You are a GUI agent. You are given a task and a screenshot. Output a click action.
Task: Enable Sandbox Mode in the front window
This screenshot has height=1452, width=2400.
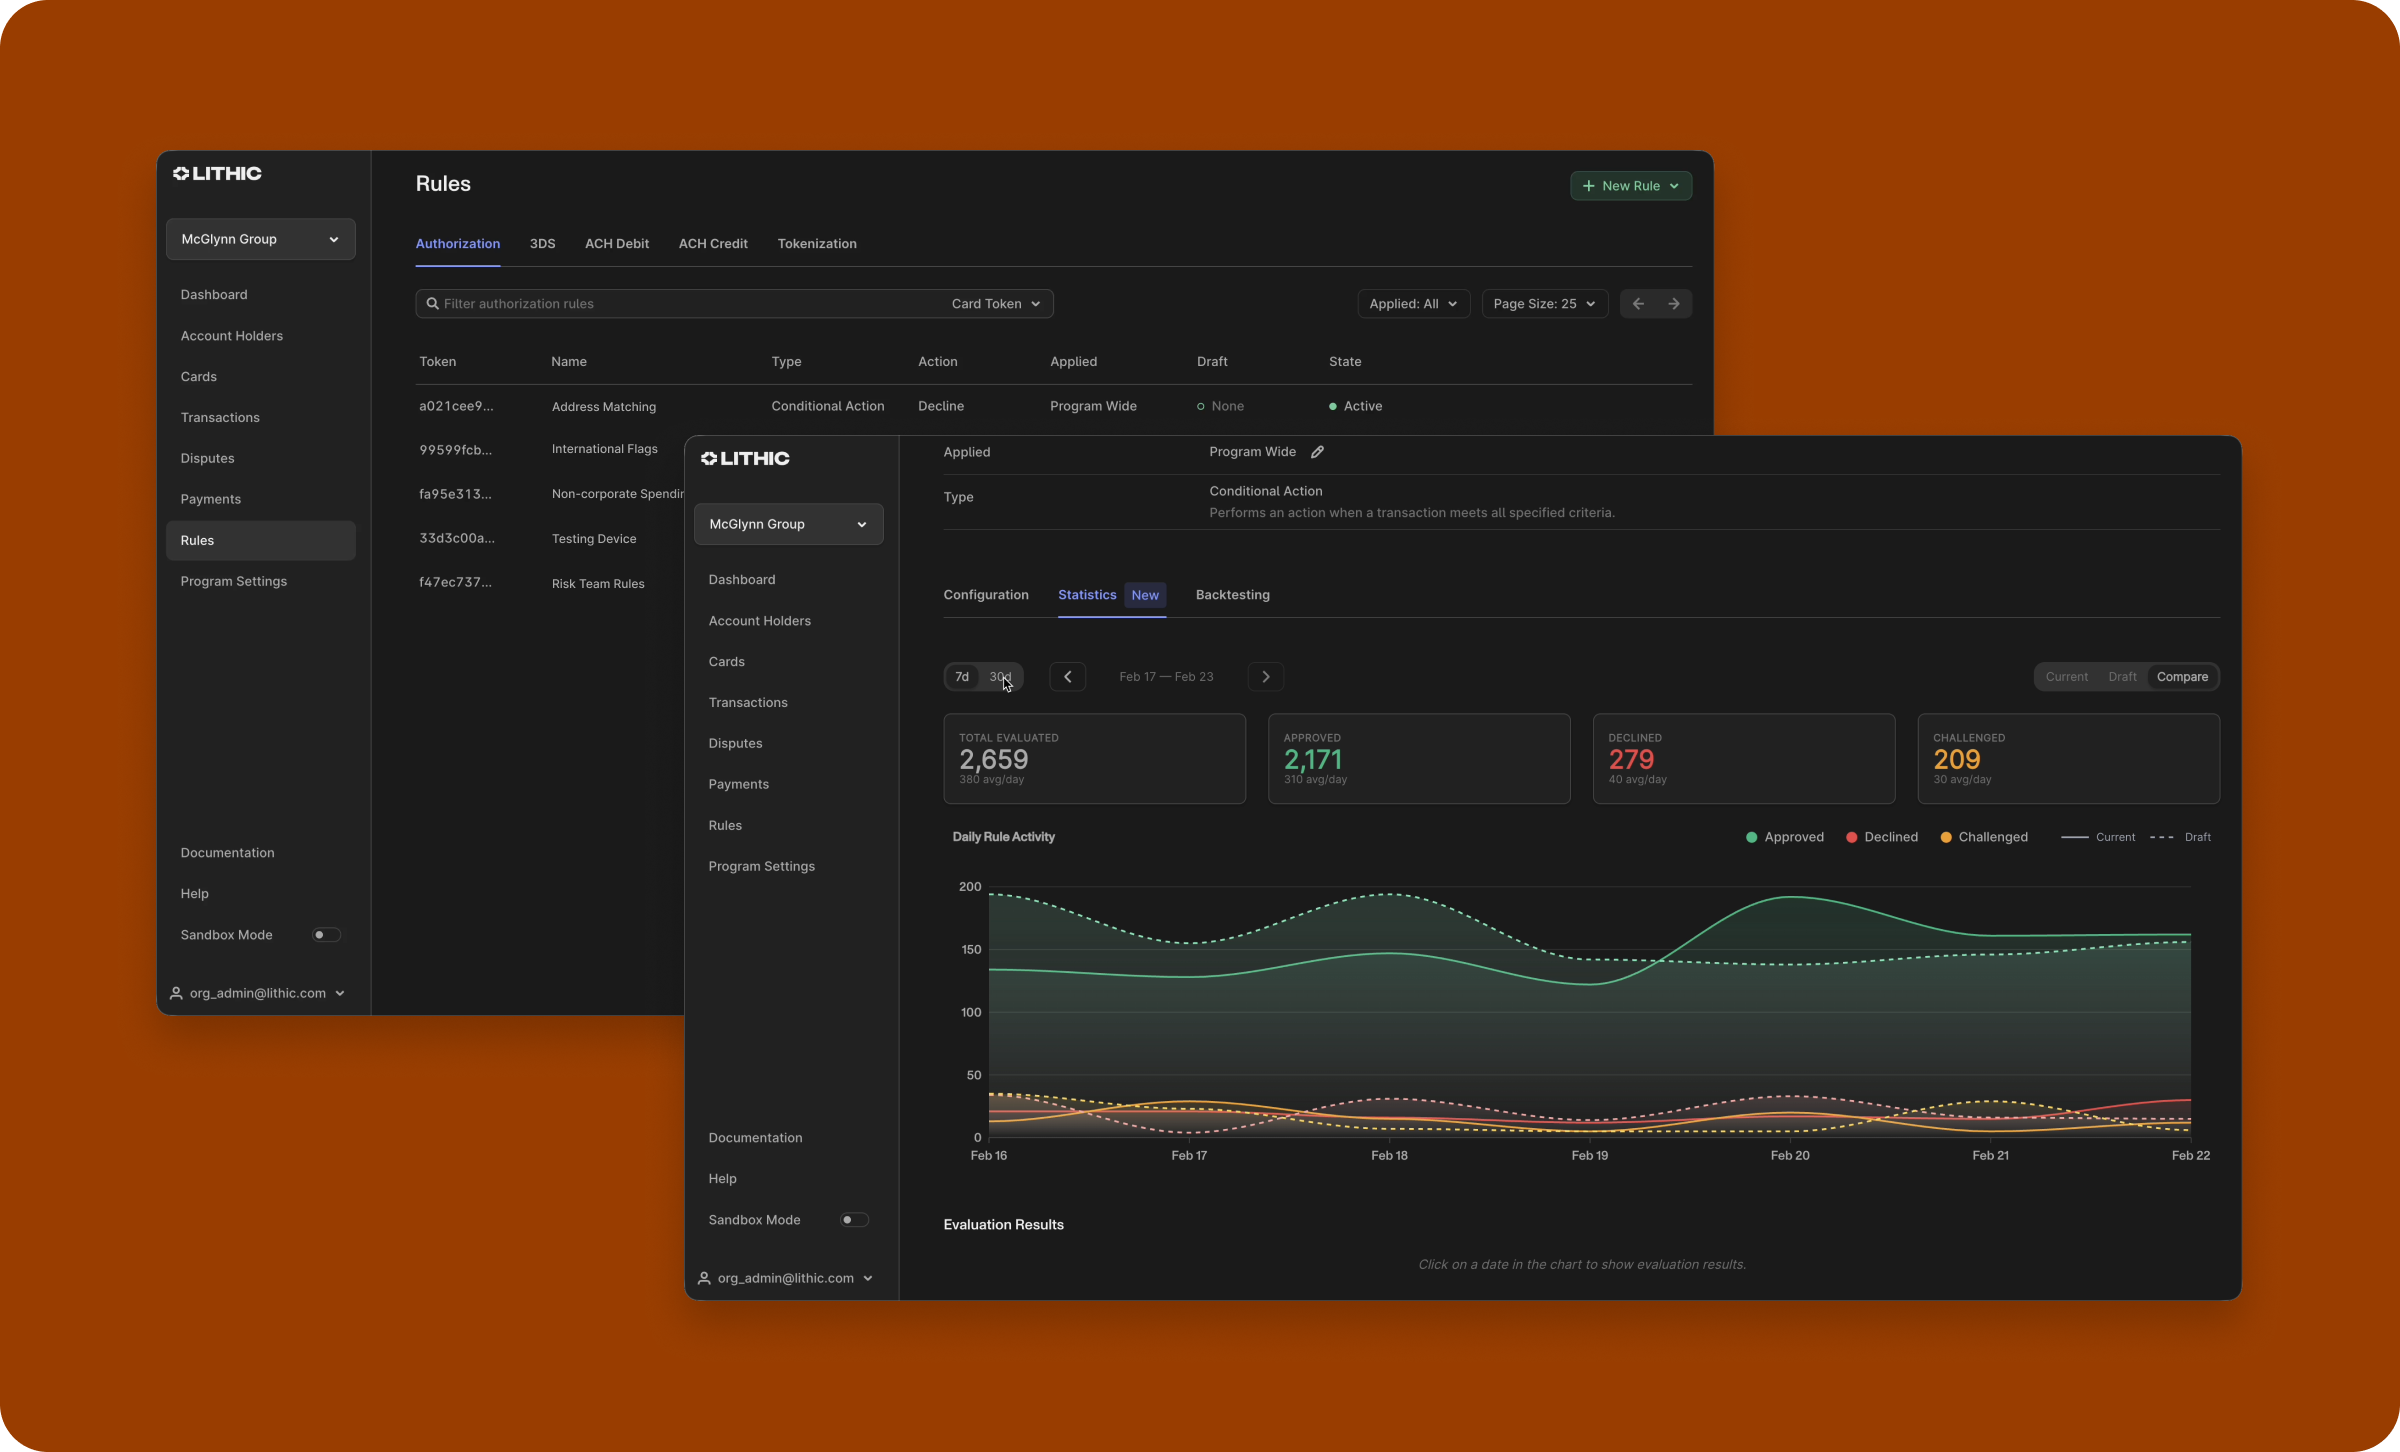click(852, 1219)
